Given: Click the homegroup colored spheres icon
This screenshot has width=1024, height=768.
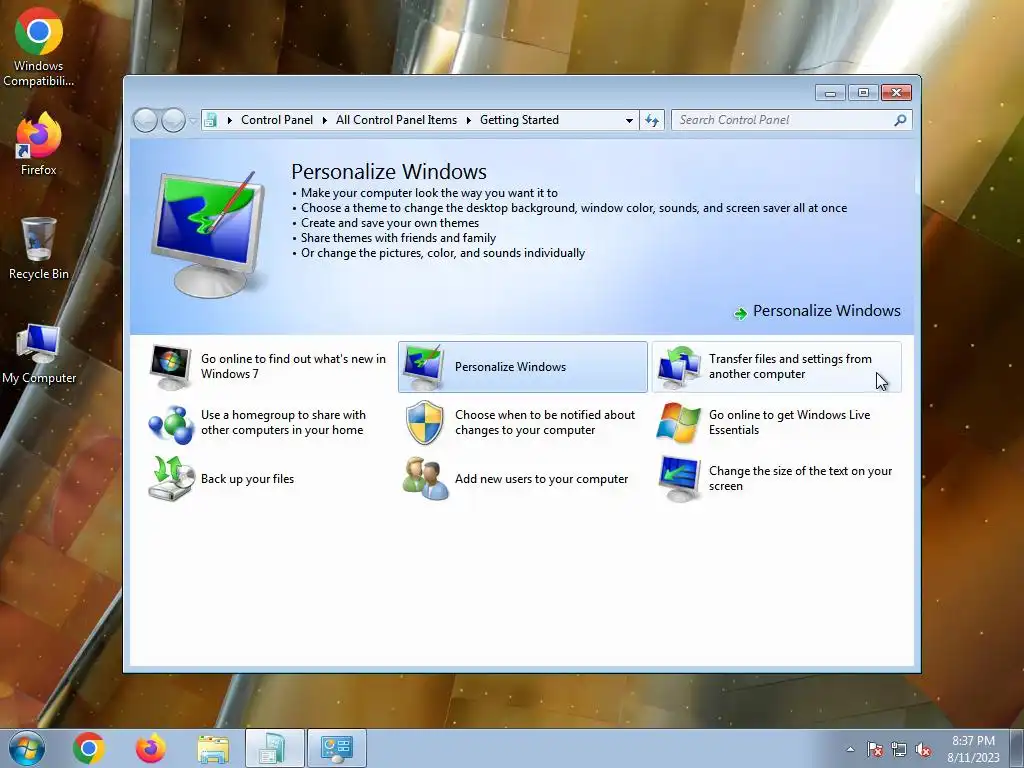Looking at the screenshot, I should click(170, 423).
